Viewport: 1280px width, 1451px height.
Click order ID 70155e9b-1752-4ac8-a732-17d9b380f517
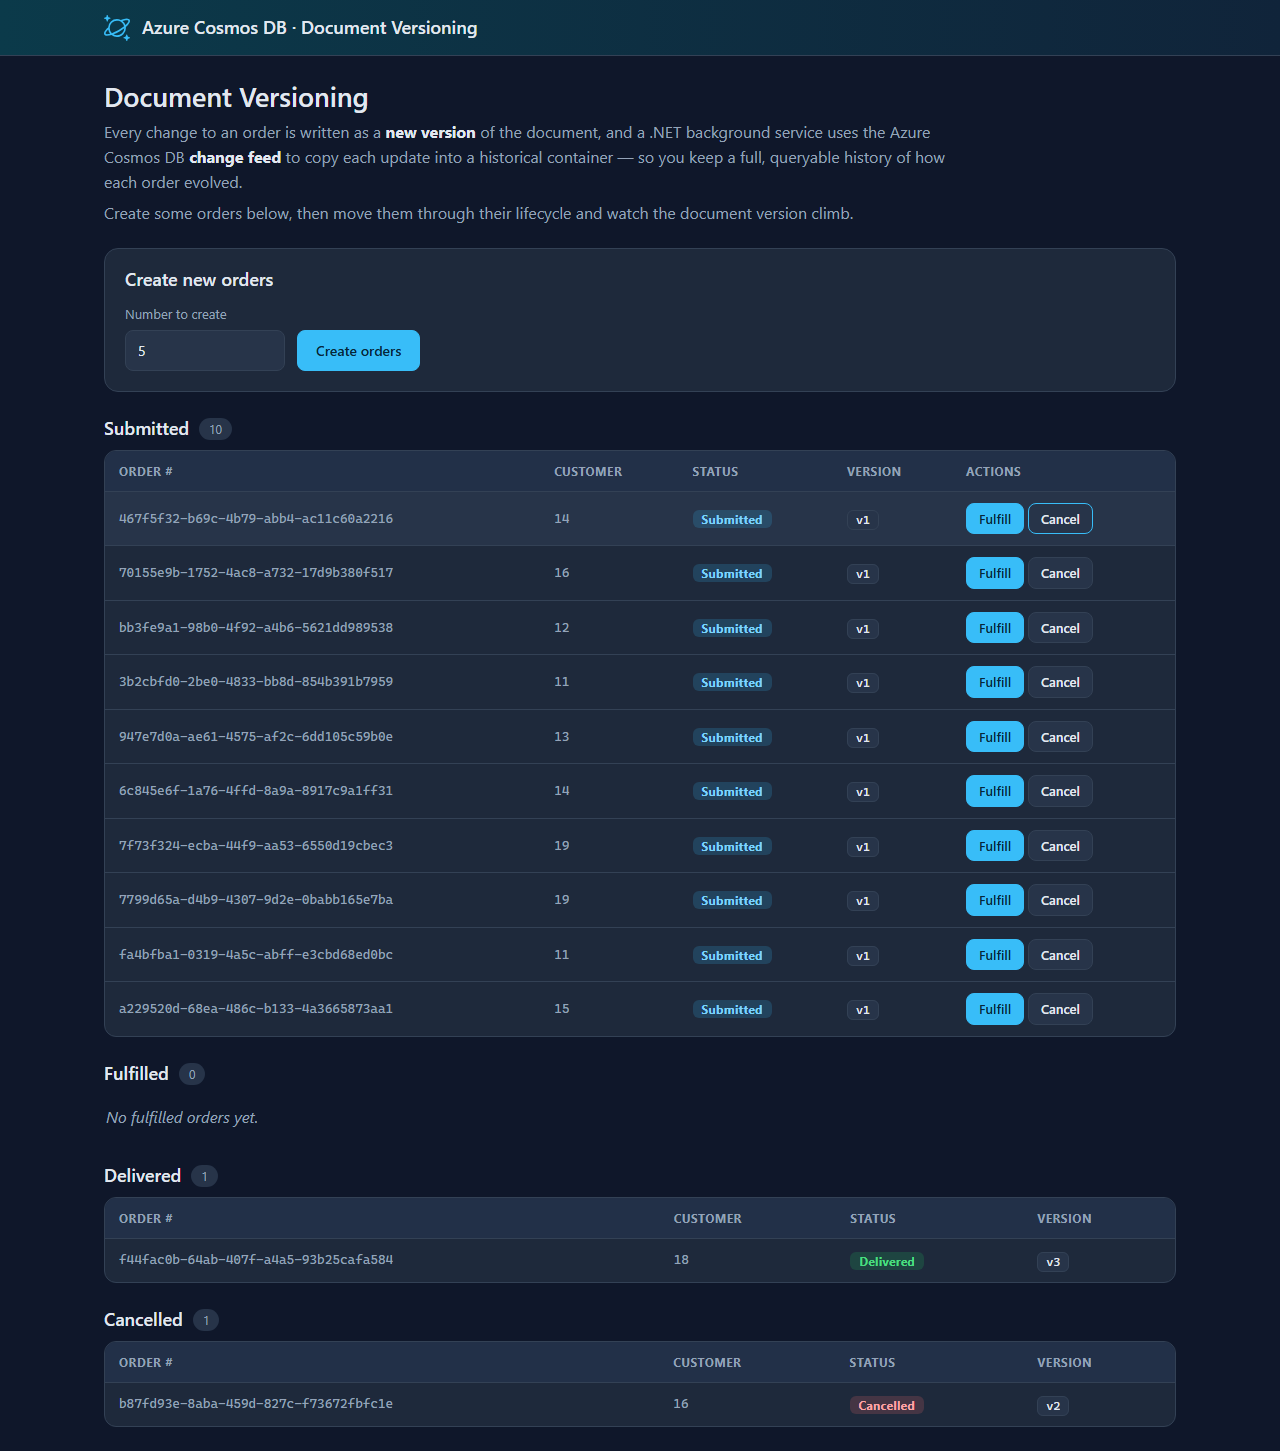pyautogui.click(x=256, y=573)
